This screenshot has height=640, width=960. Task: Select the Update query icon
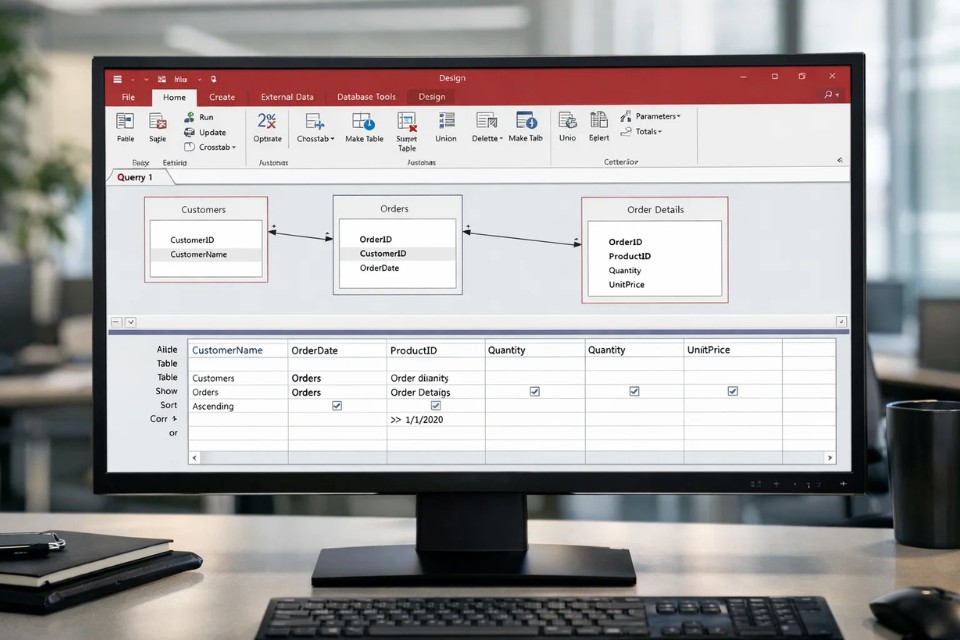tap(189, 132)
